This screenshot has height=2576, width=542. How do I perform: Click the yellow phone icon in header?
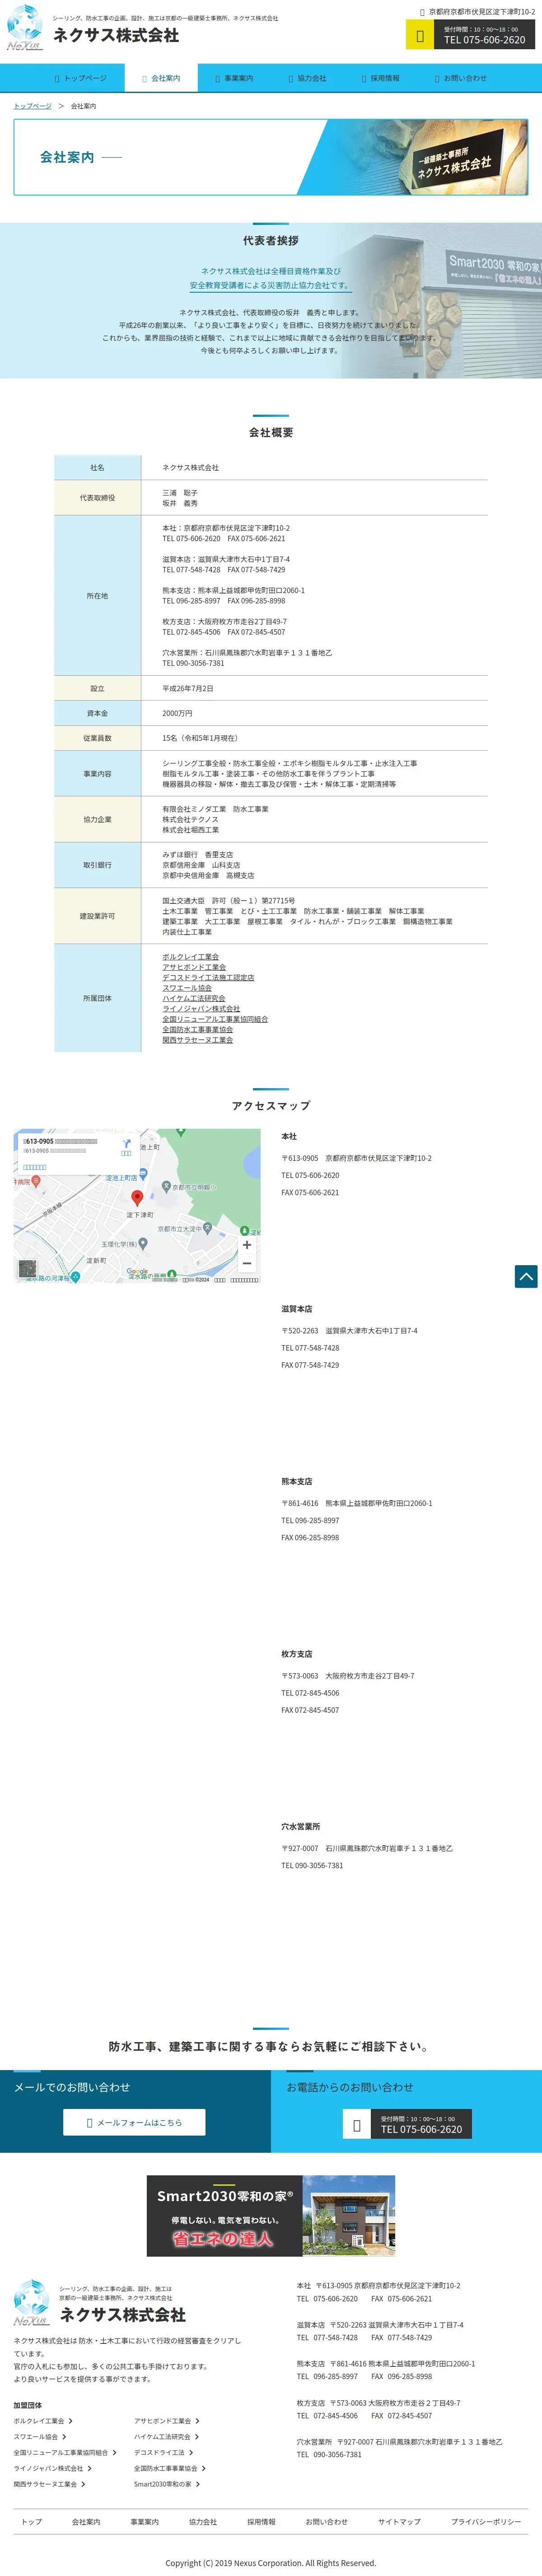420,35
